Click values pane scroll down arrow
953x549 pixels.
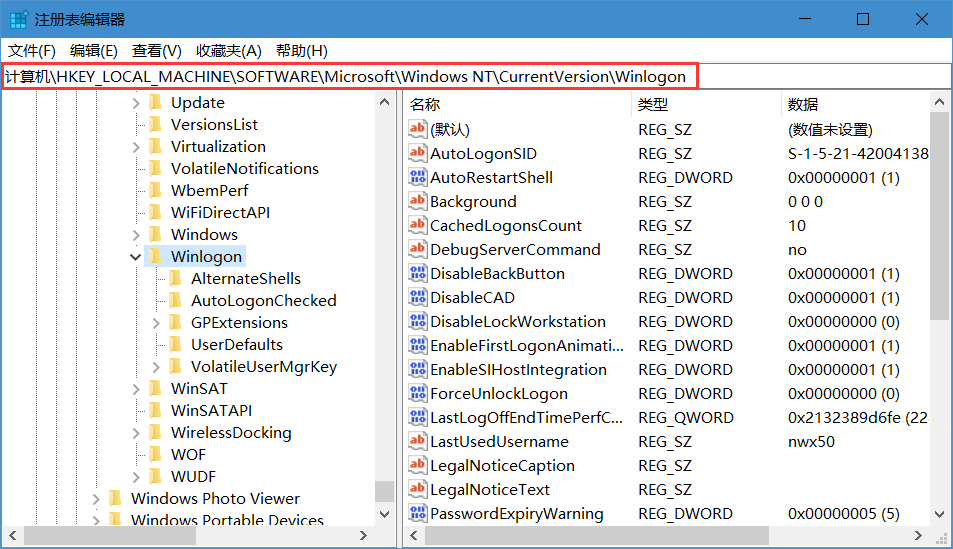(x=940, y=514)
